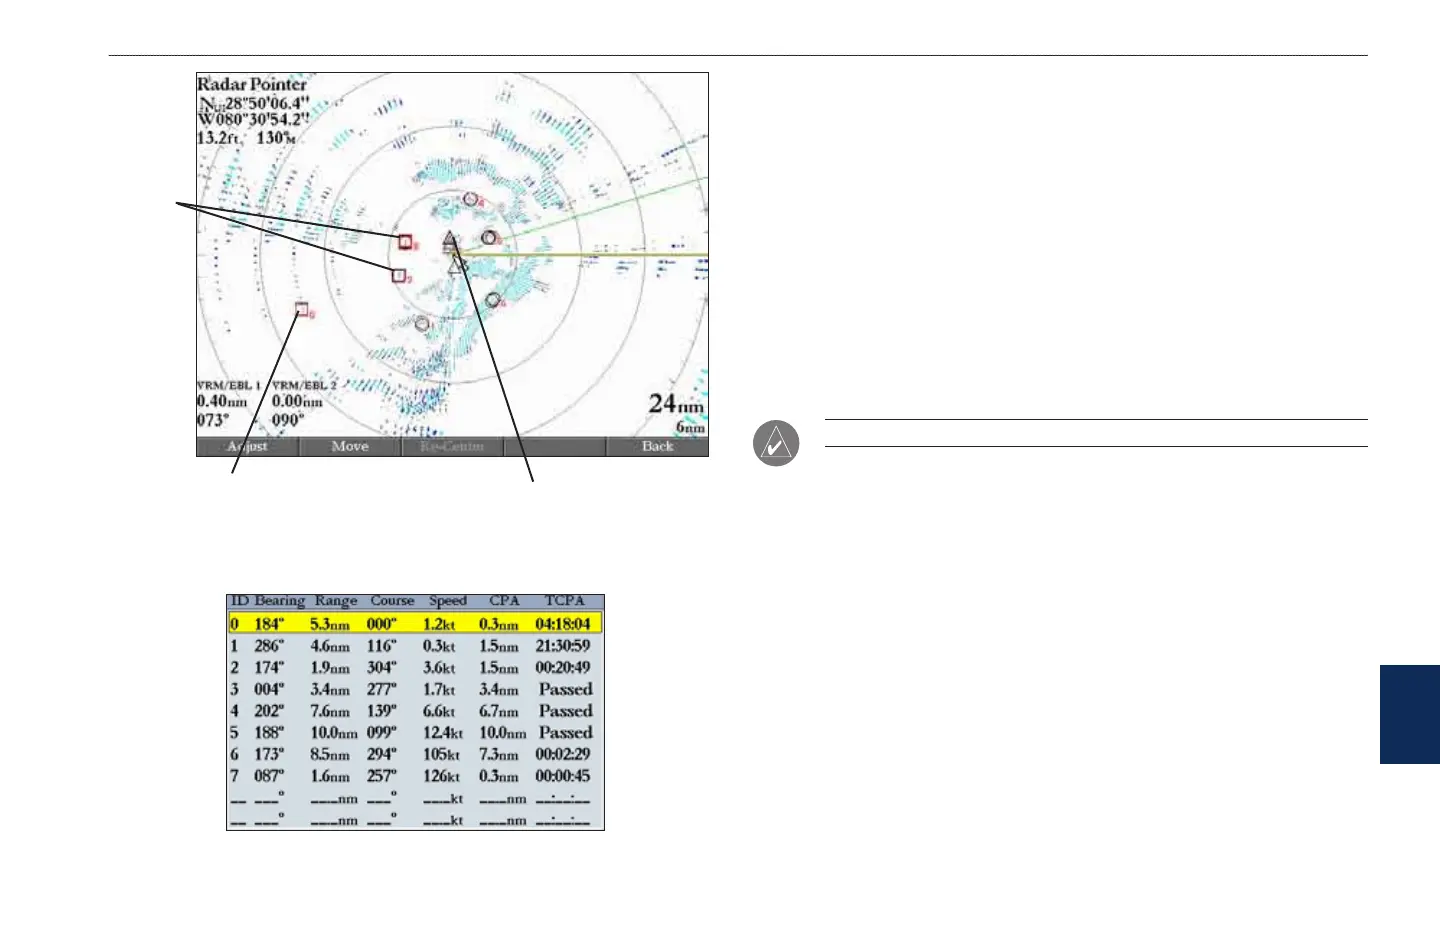Go back using the Back soft key
The image size is (1440, 936).
(x=657, y=447)
